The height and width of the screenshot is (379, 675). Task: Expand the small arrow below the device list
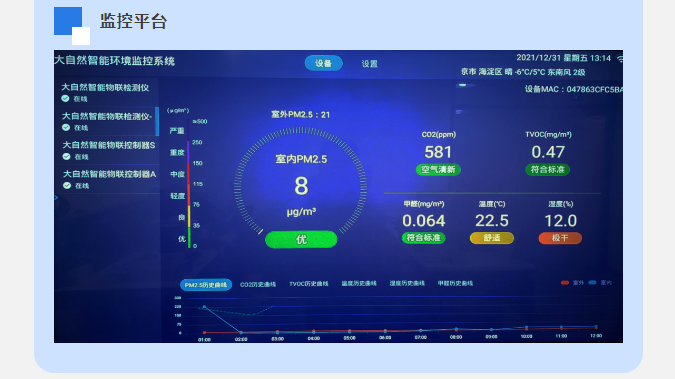point(56,198)
